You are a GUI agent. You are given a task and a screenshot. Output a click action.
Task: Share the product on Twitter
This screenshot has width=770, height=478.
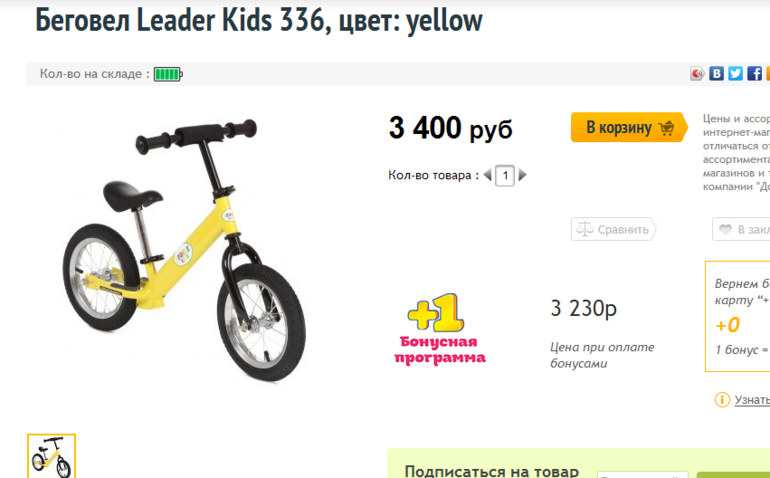[x=736, y=74]
